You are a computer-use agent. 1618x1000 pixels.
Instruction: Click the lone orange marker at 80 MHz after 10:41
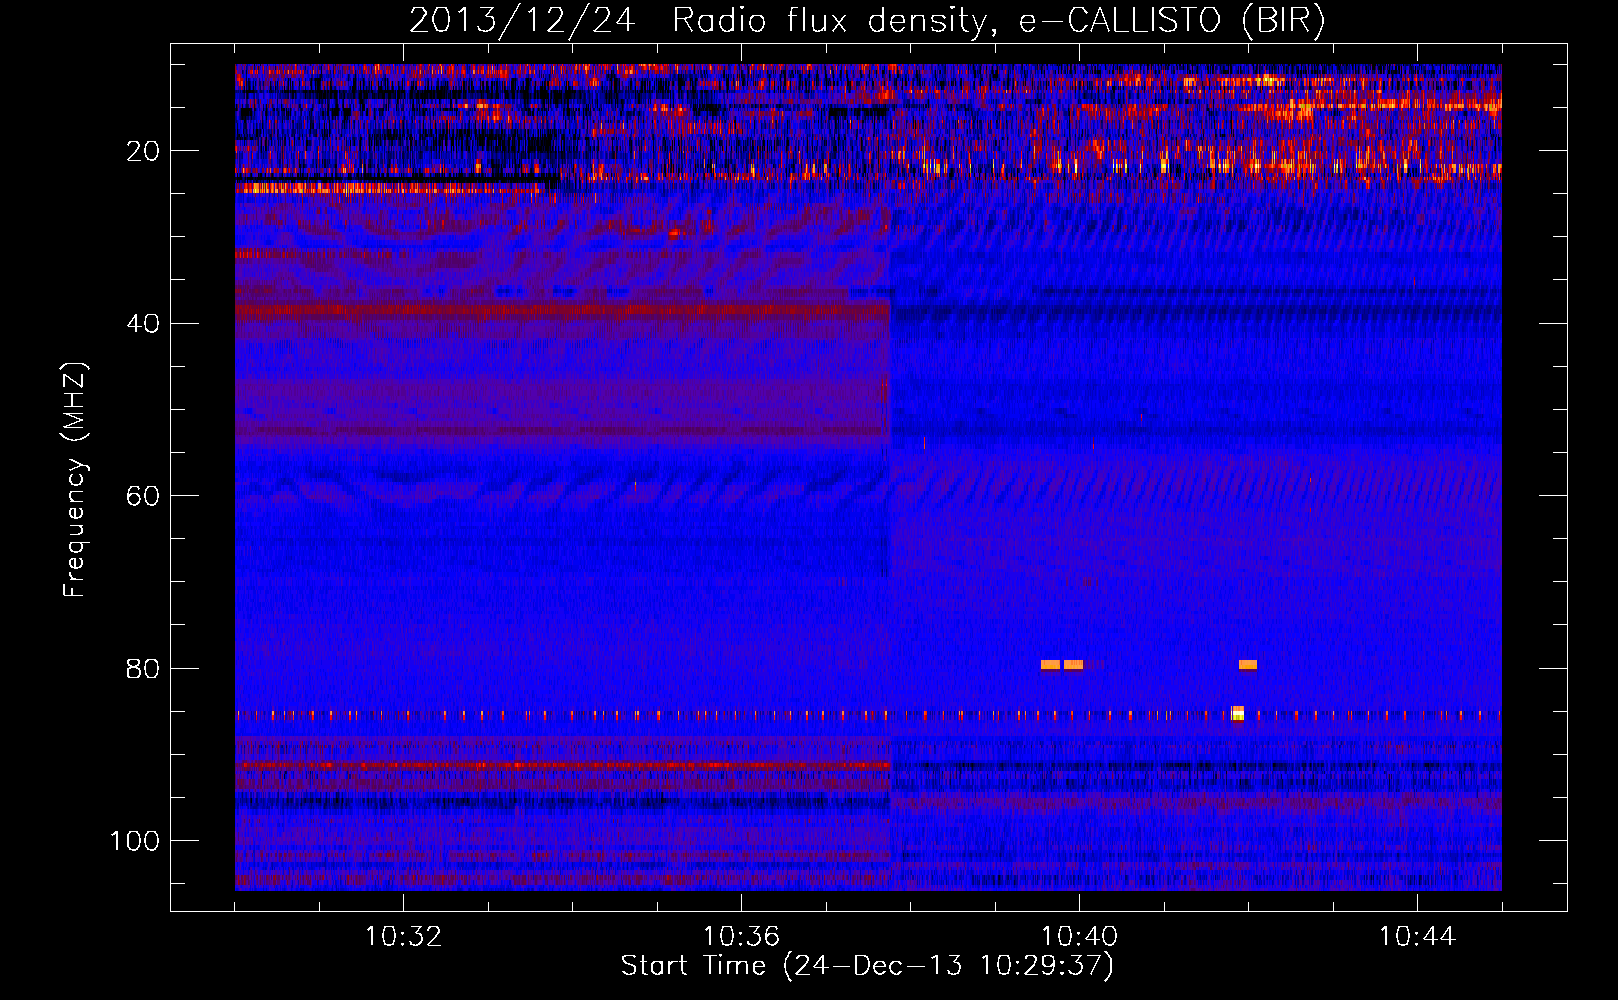pyautogui.click(x=1248, y=664)
